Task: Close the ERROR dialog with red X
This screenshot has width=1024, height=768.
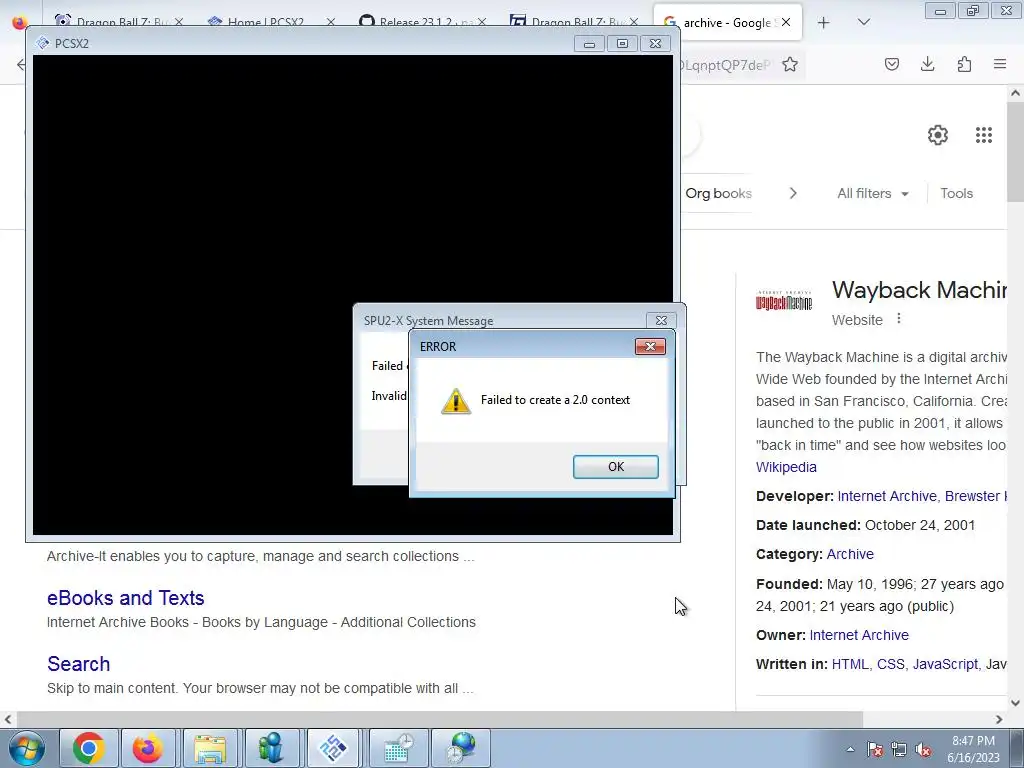Action: [650, 346]
